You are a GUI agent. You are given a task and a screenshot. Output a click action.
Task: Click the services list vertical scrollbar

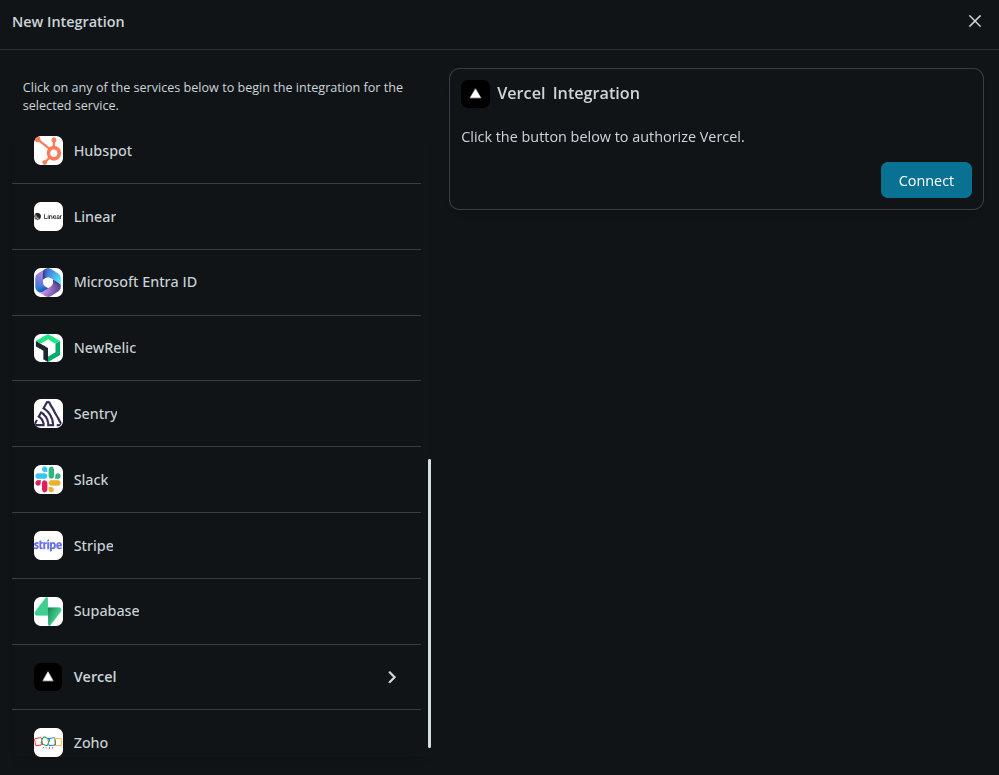[x=429, y=603]
